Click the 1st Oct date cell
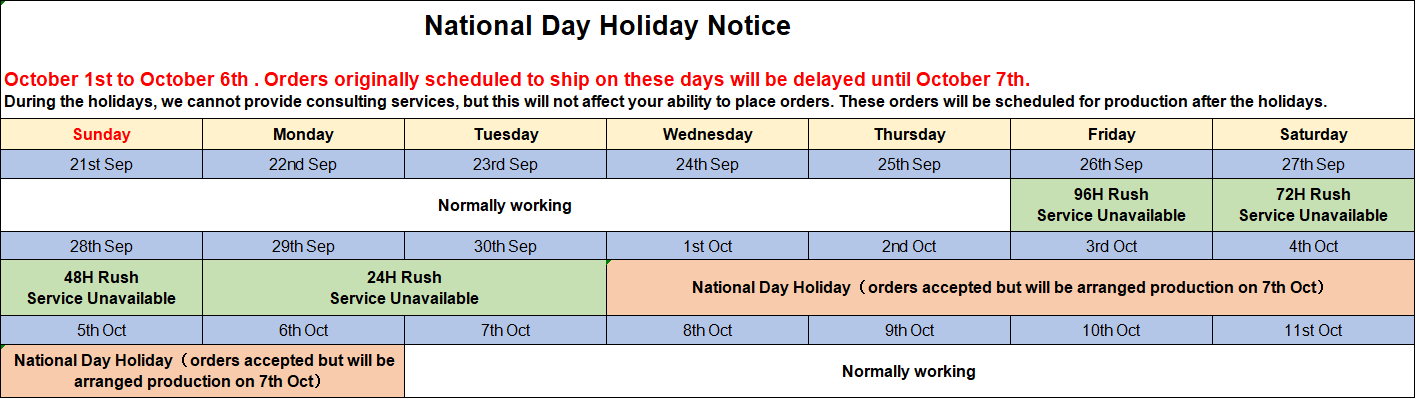The height and width of the screenshot is (399, 1416). [707, 246]
